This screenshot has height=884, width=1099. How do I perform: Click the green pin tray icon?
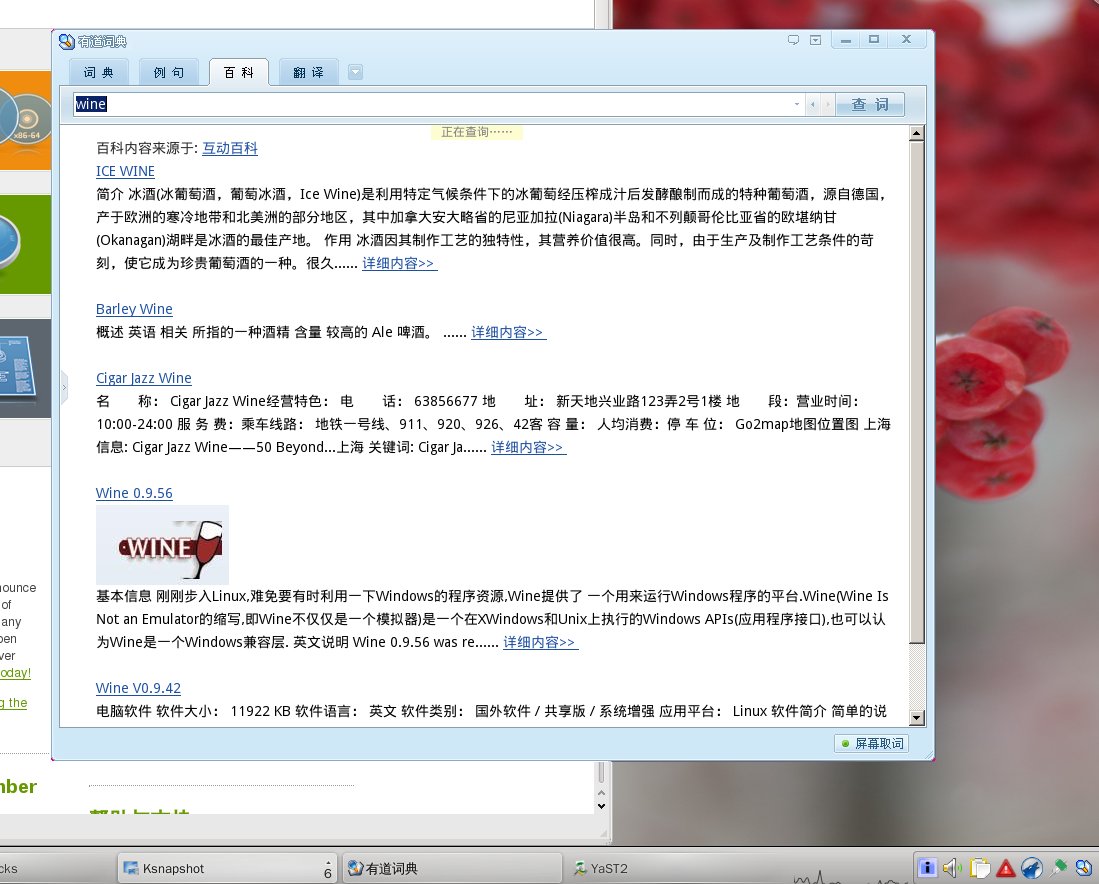pos(1058,868)
